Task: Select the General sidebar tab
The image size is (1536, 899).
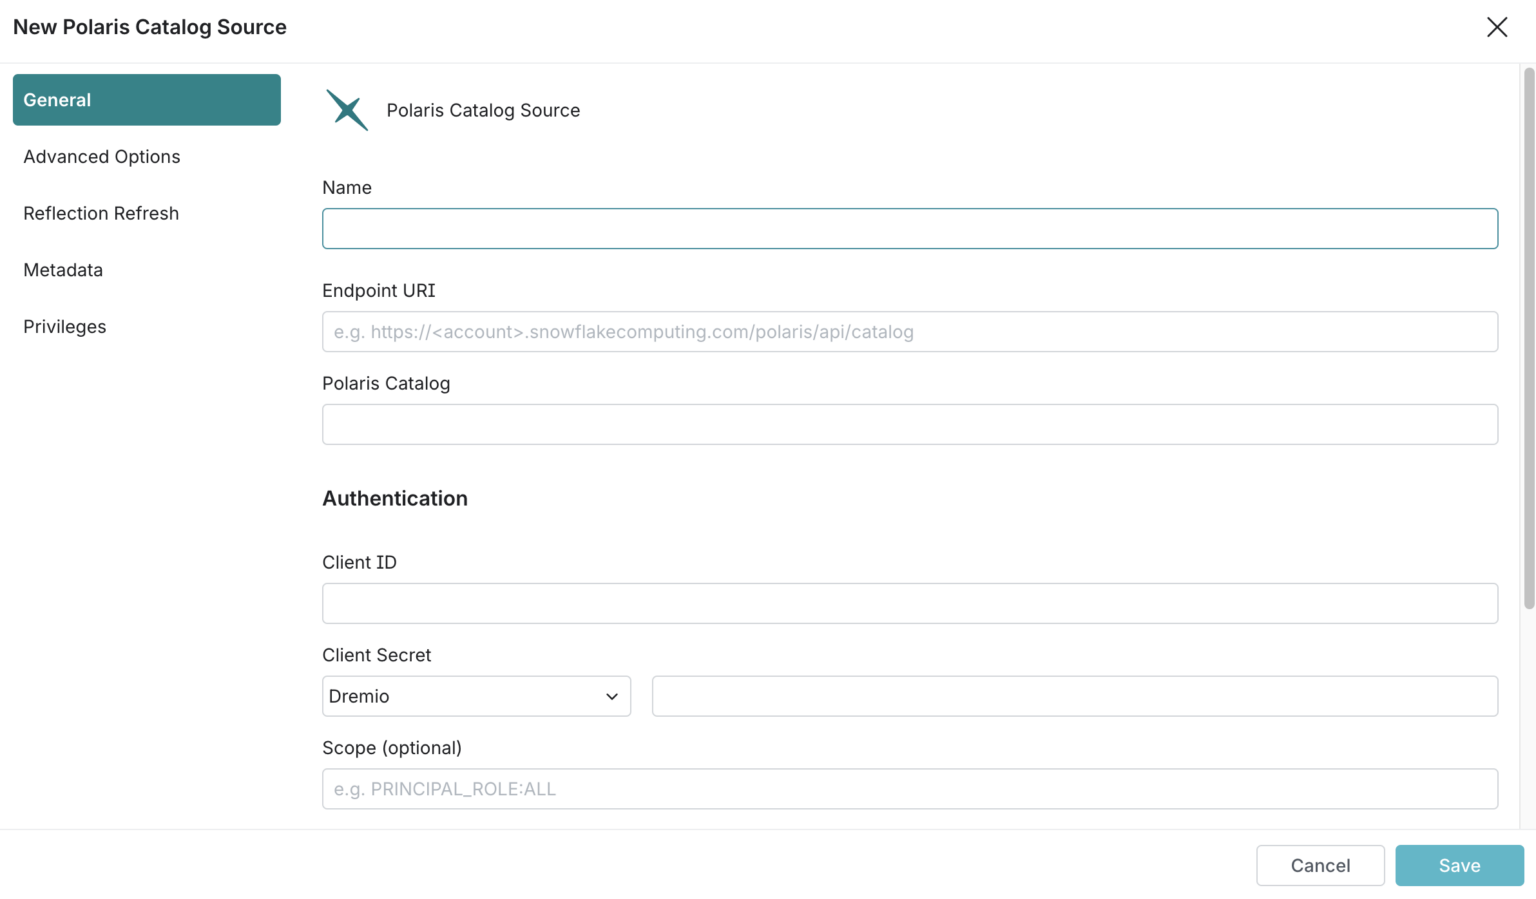Action: click(57, 100)
